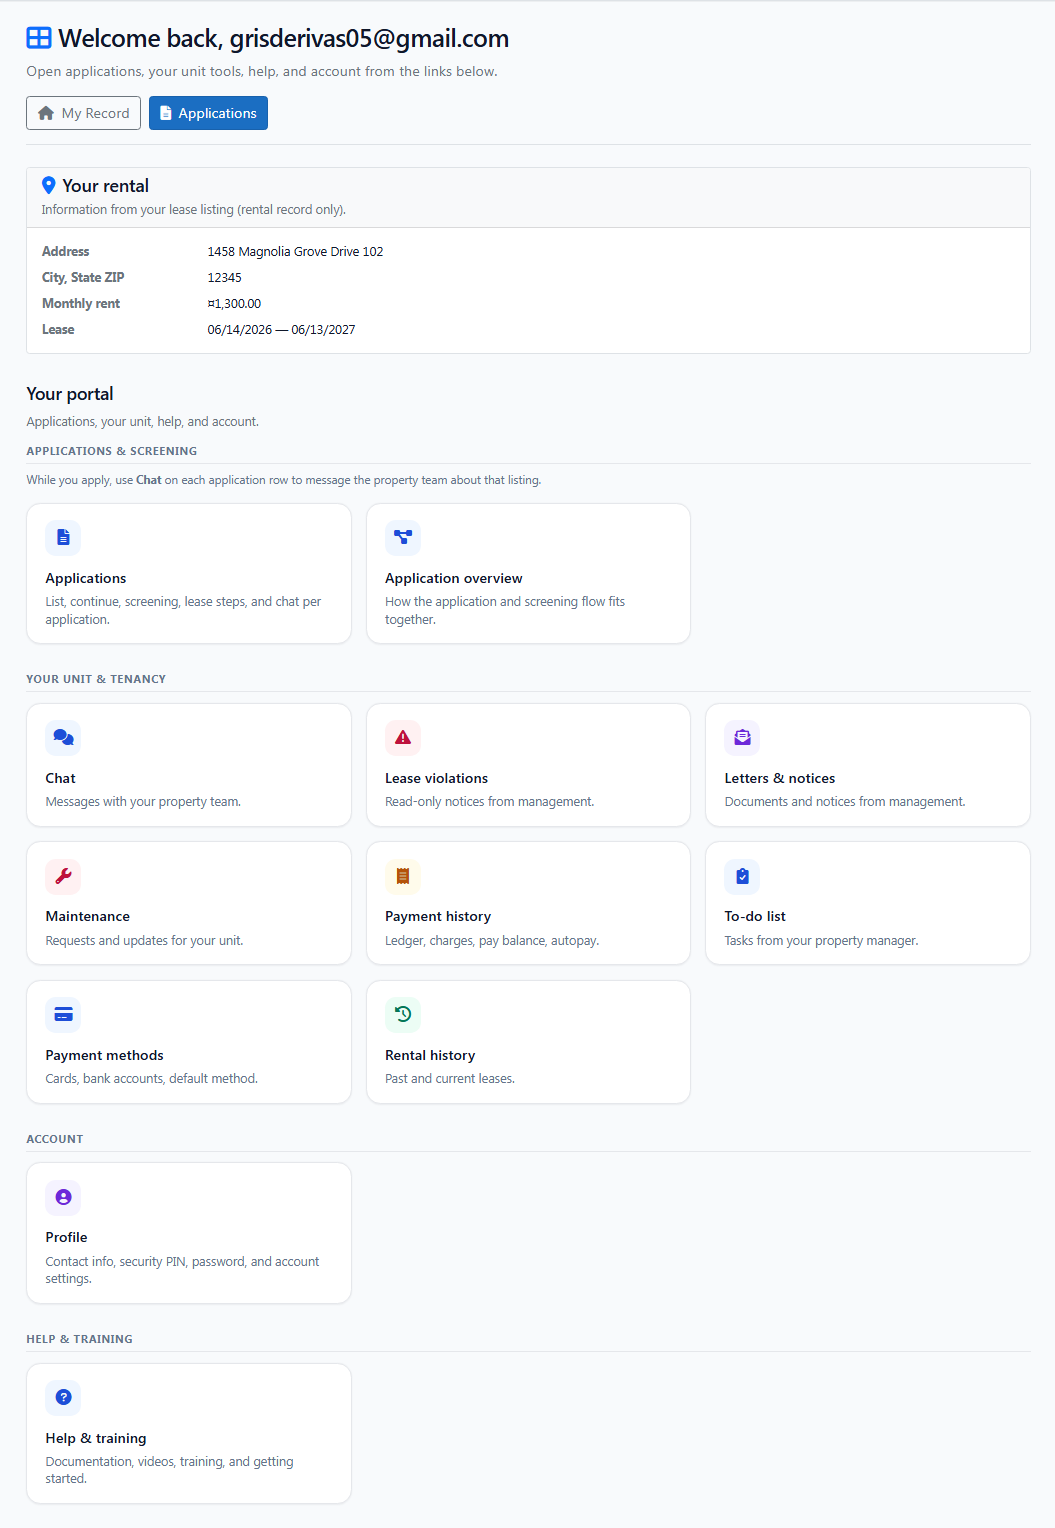Open the Application overview card title
Image resolution: width=1055 pixels, height=1528 pixels.
(454, 578)
